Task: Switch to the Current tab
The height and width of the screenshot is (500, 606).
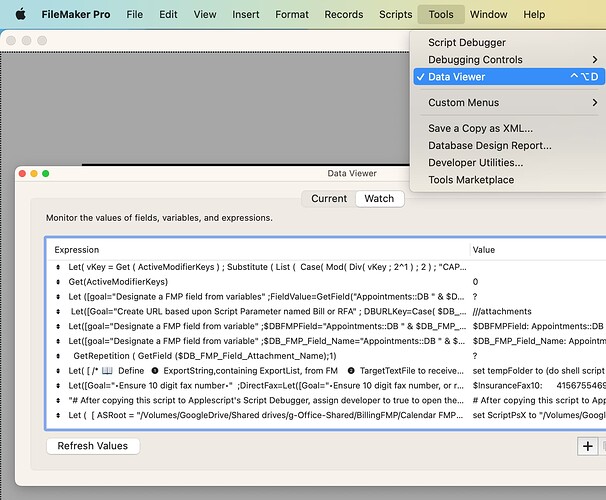Action: pyautogui.click(x=329, y=199)
